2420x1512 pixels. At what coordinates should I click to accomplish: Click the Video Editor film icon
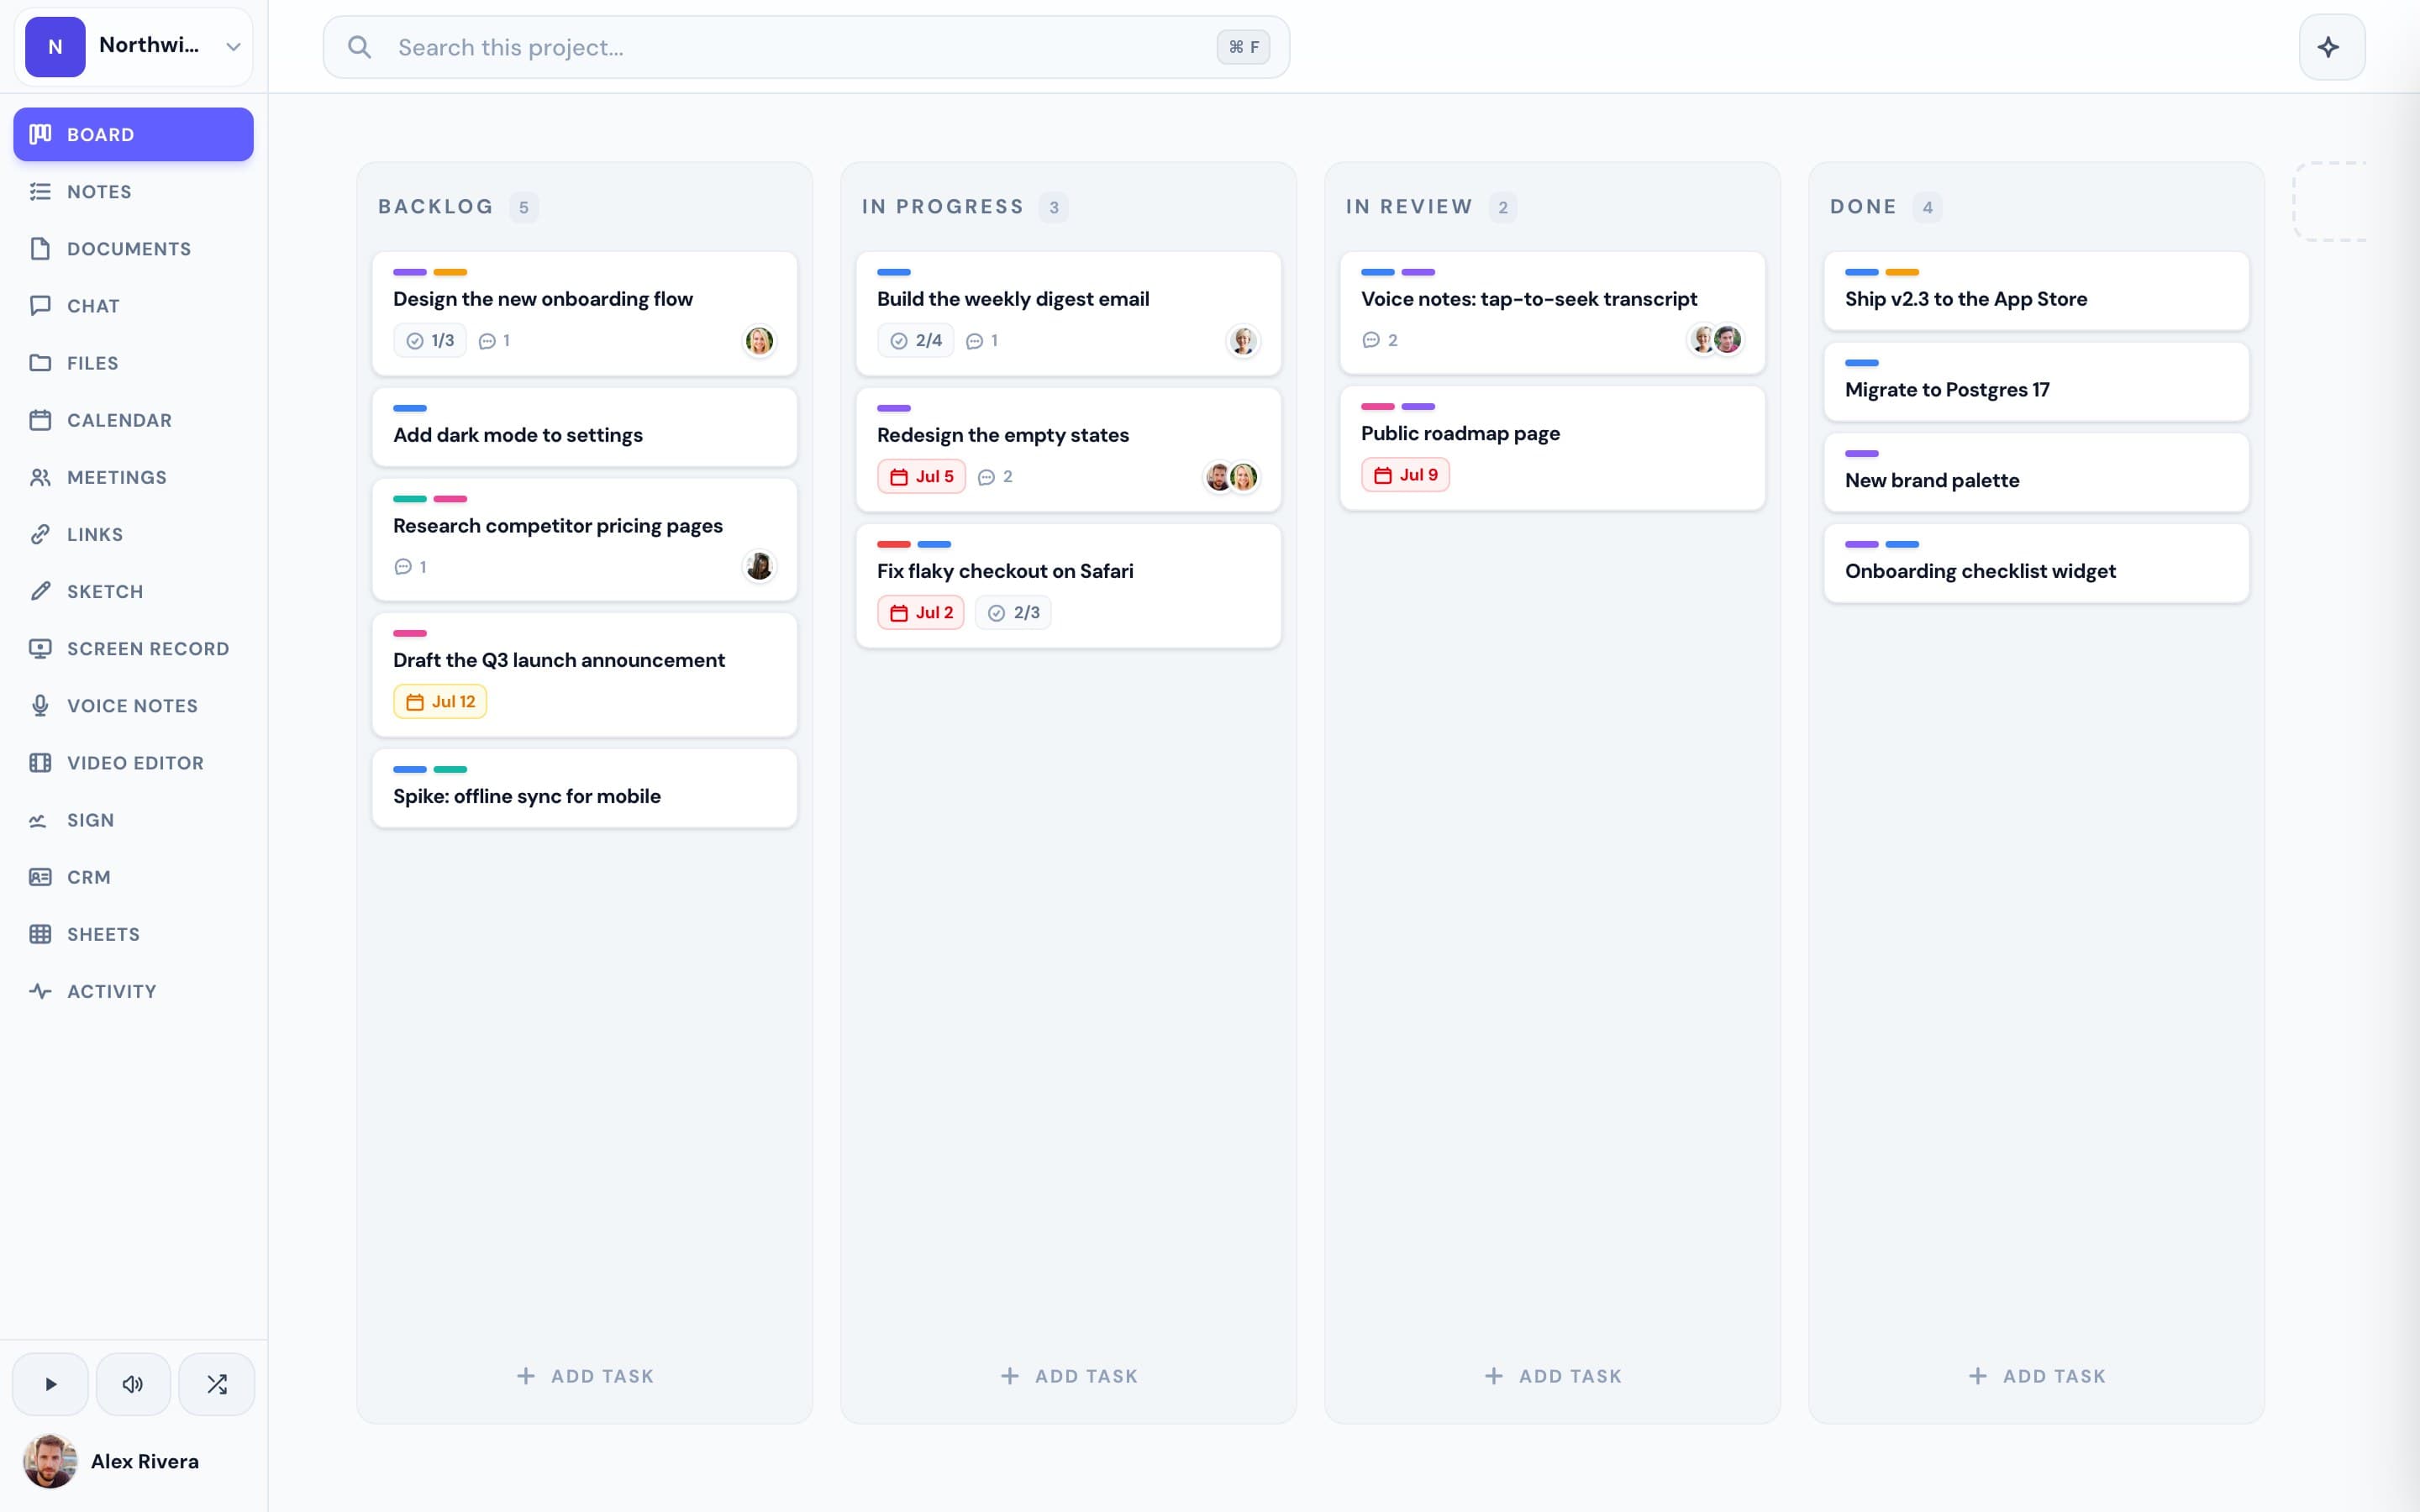[40, 763]
